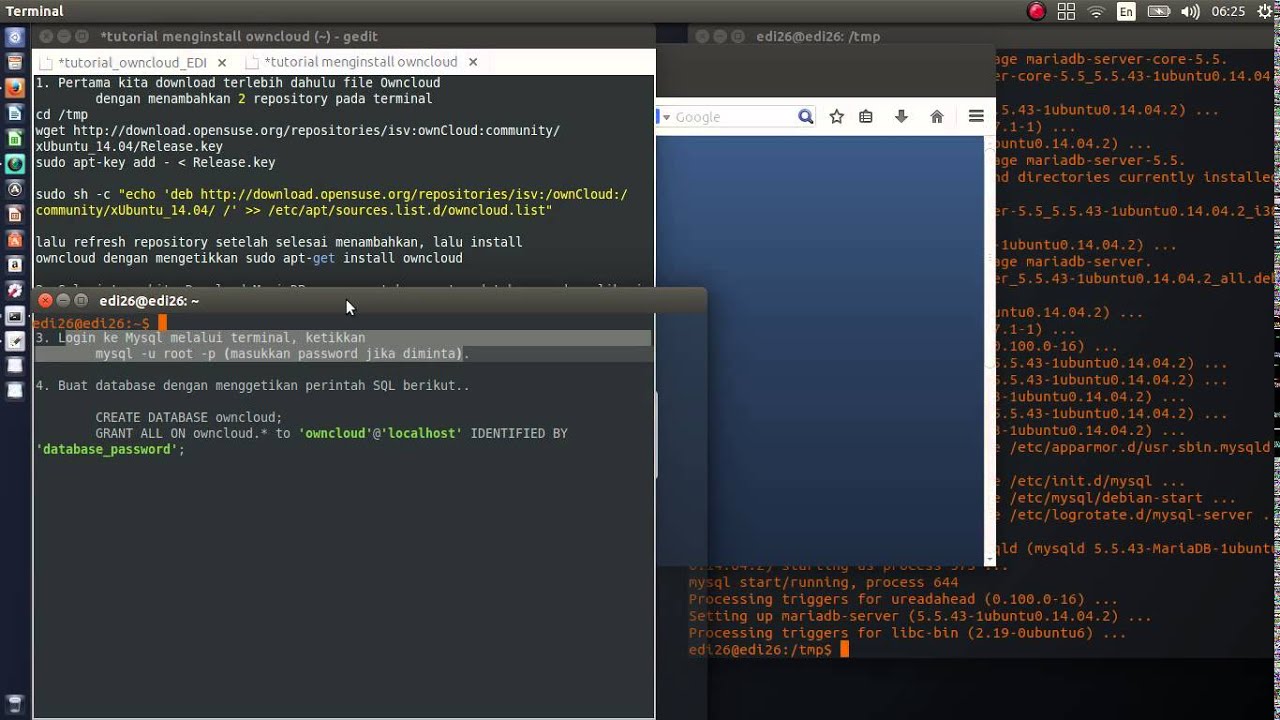The height and width of the screenshot is (720, 1280).
Task: Open LibreOffice Impress from launcher
Action: tap(14, 214)
